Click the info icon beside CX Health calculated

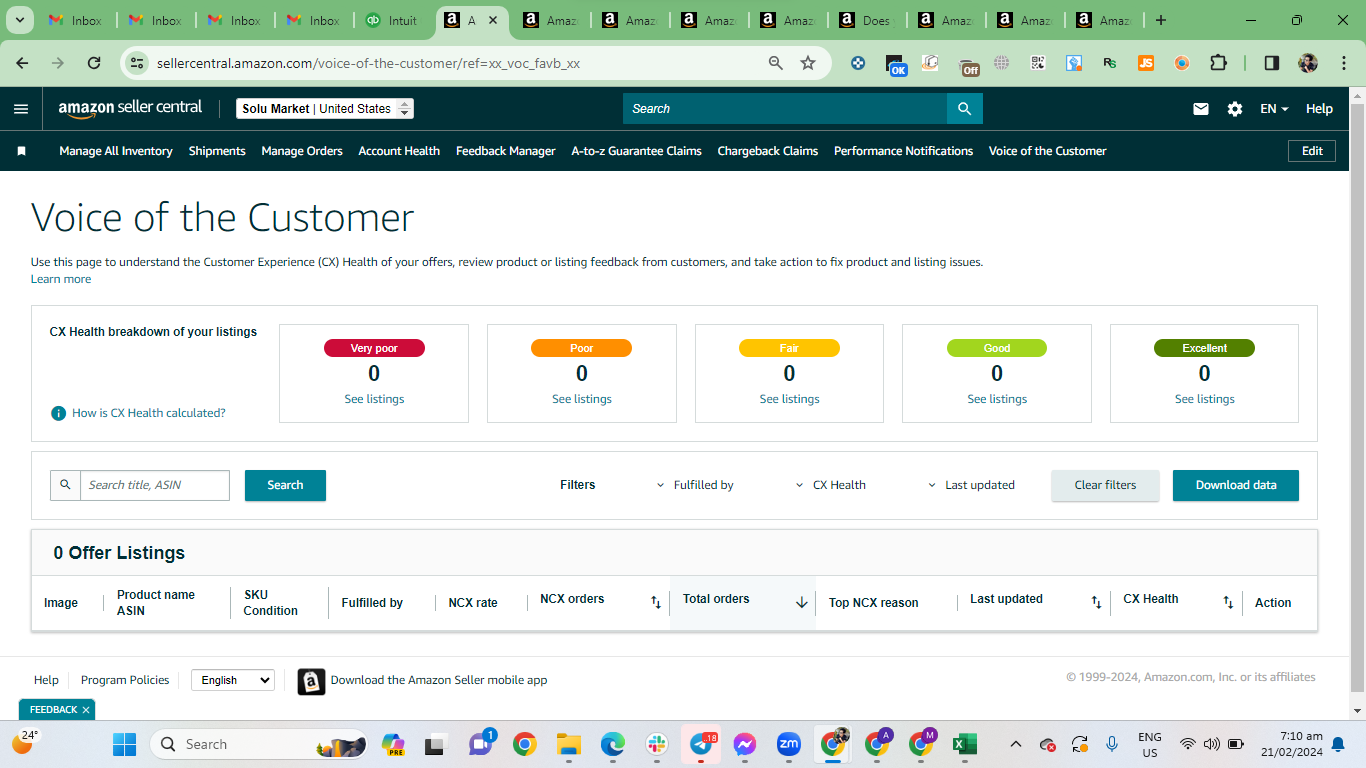(x=59, y=413)
